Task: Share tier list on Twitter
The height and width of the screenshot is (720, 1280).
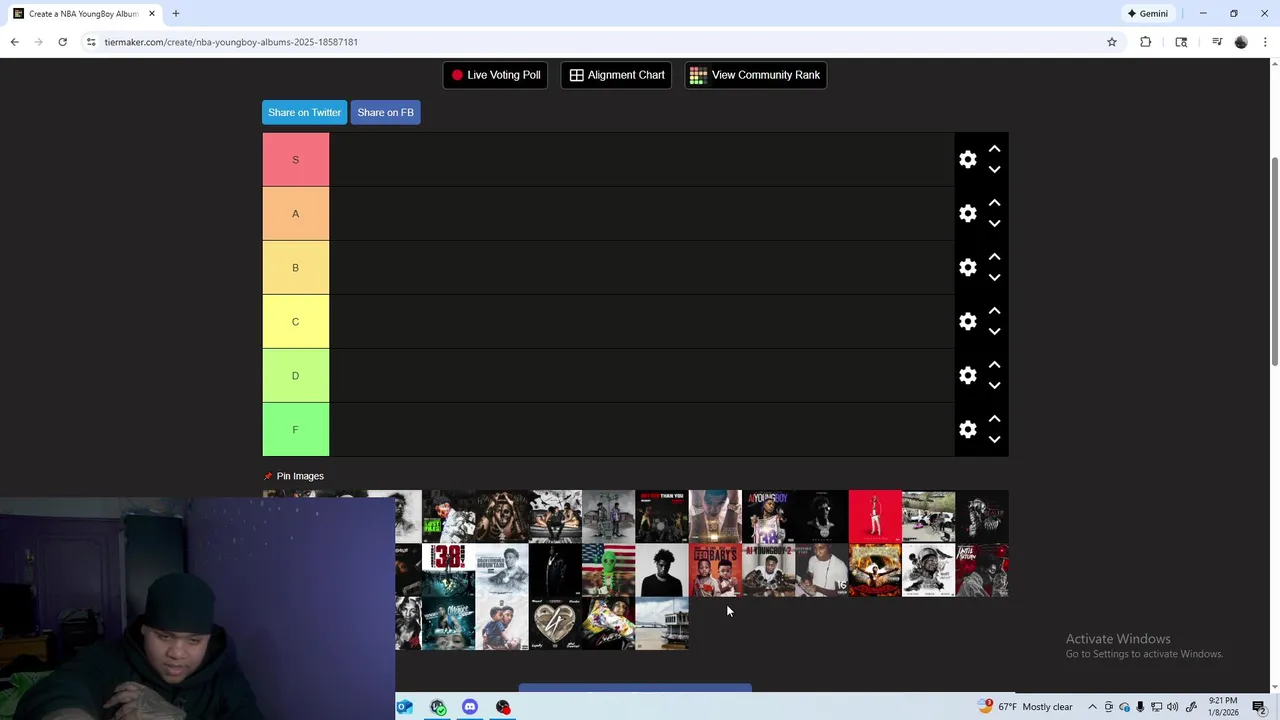Action: [304, 112]
